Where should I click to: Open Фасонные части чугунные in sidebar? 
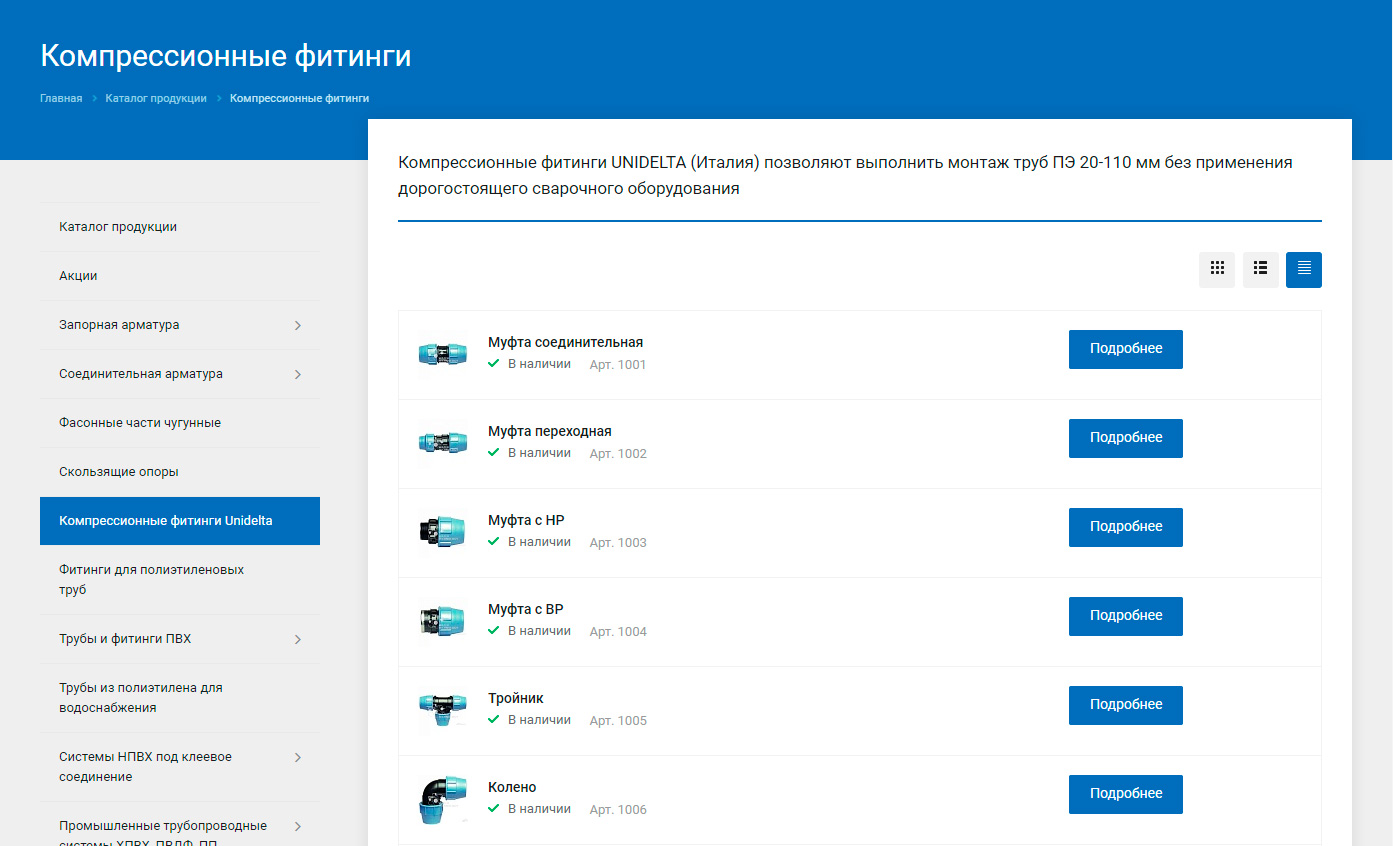[140, 423]
